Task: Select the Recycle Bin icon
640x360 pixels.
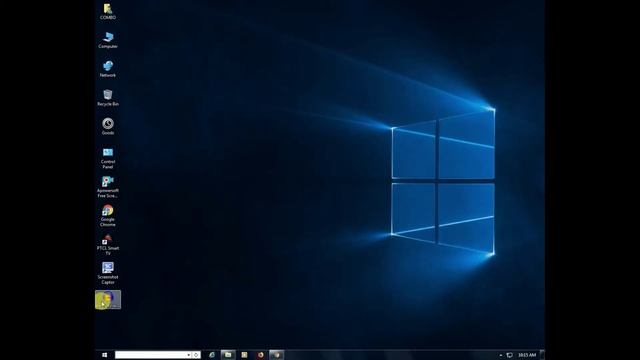Action: (108, 98)
